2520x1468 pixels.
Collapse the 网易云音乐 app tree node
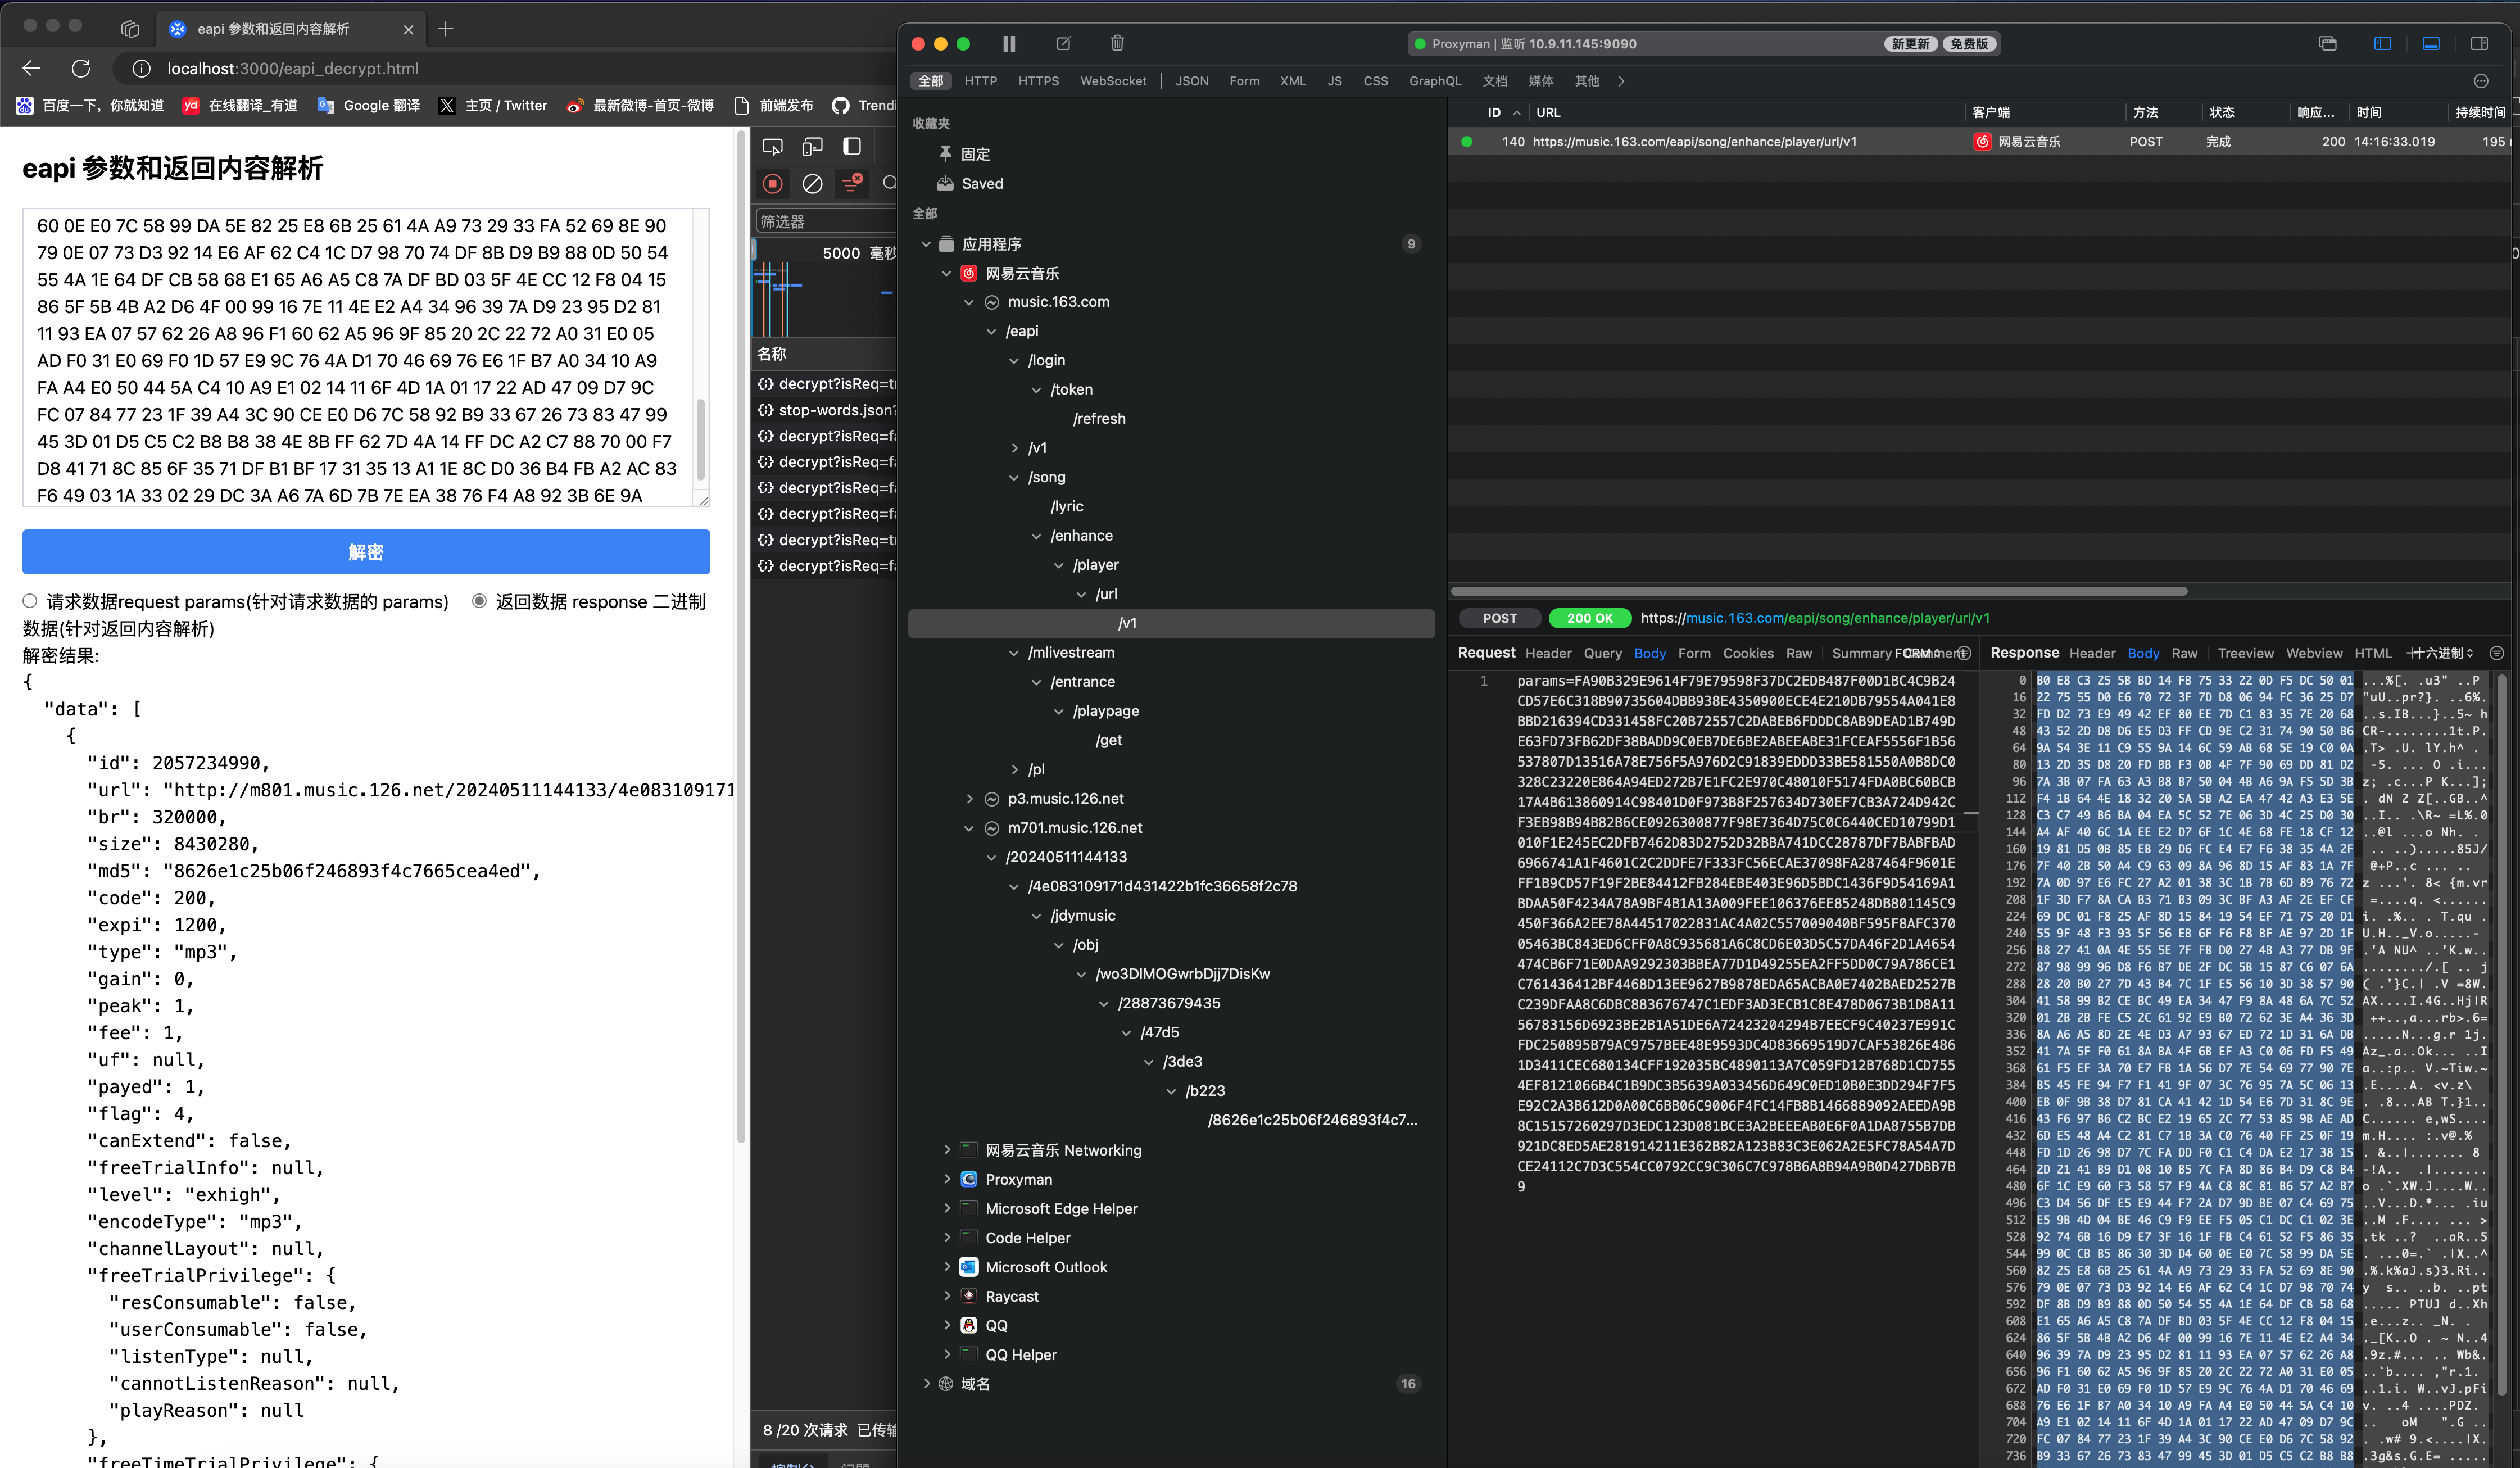click(946, 273)
